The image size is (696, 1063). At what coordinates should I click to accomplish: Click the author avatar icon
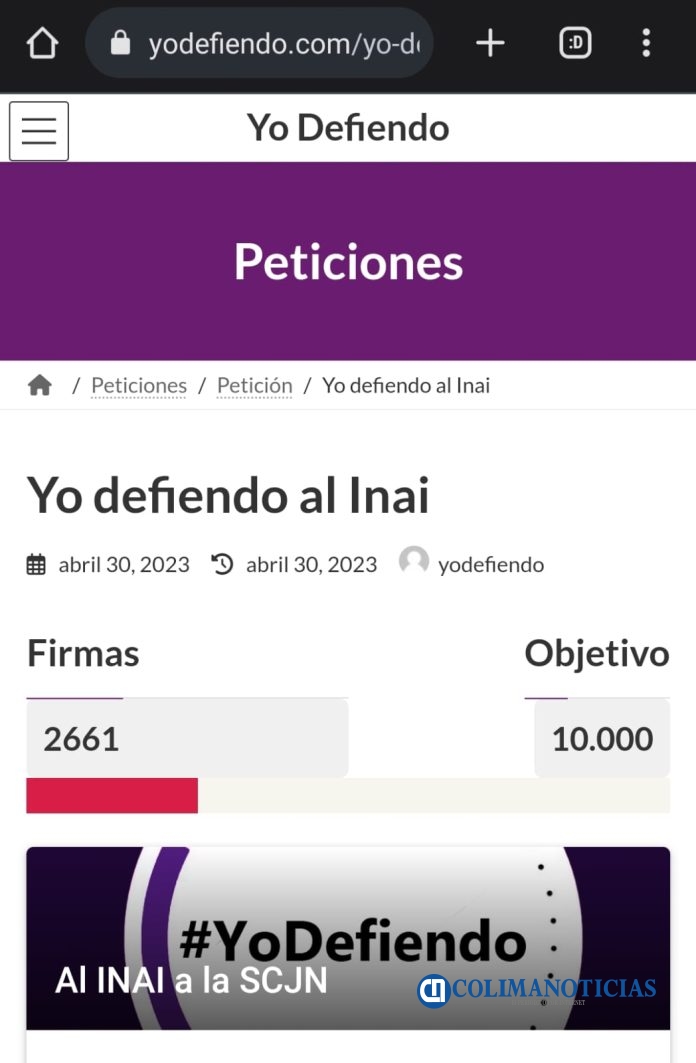[x=413, y=561]
